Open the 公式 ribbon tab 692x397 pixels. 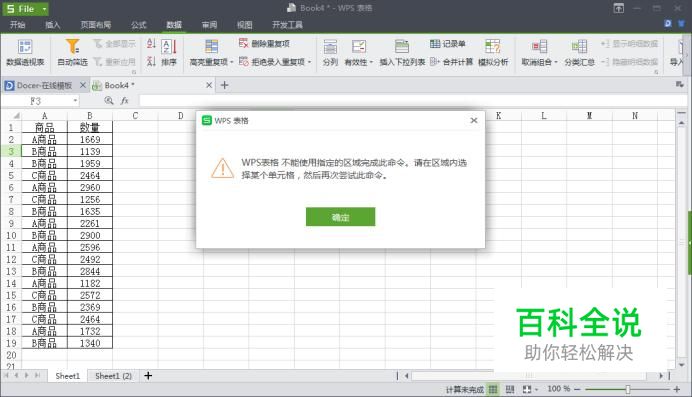pos(139,25)
